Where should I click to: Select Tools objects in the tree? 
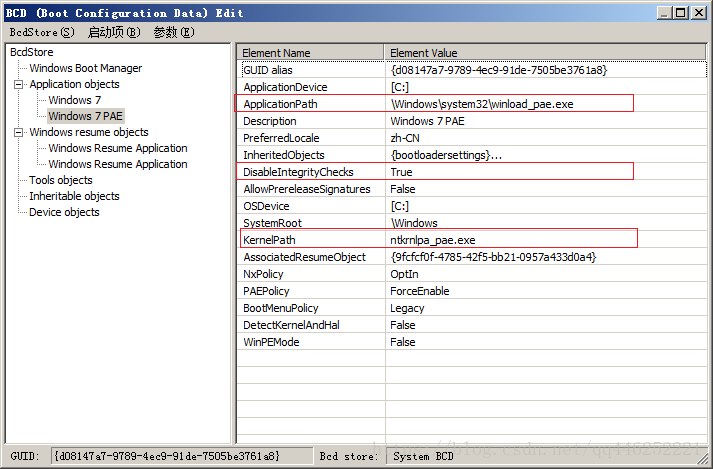[x=60, y=180]
